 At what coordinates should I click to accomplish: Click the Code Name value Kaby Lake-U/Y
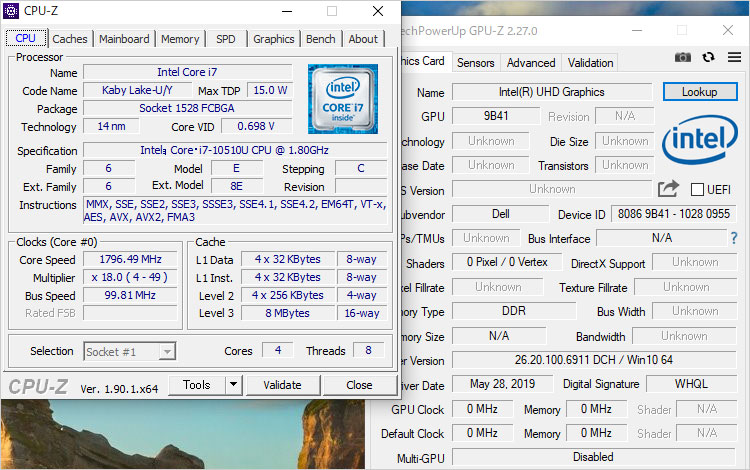tap(137, 90)
